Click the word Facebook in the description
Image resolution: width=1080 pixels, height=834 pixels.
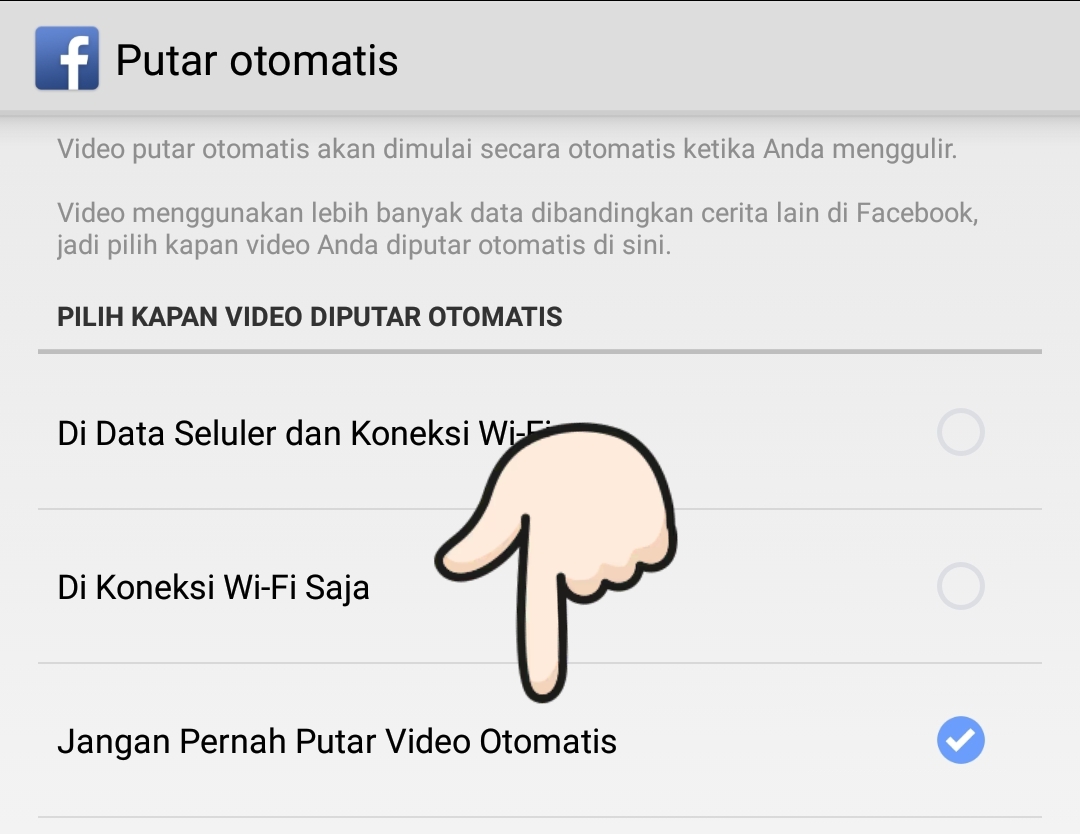click(917, 213)
